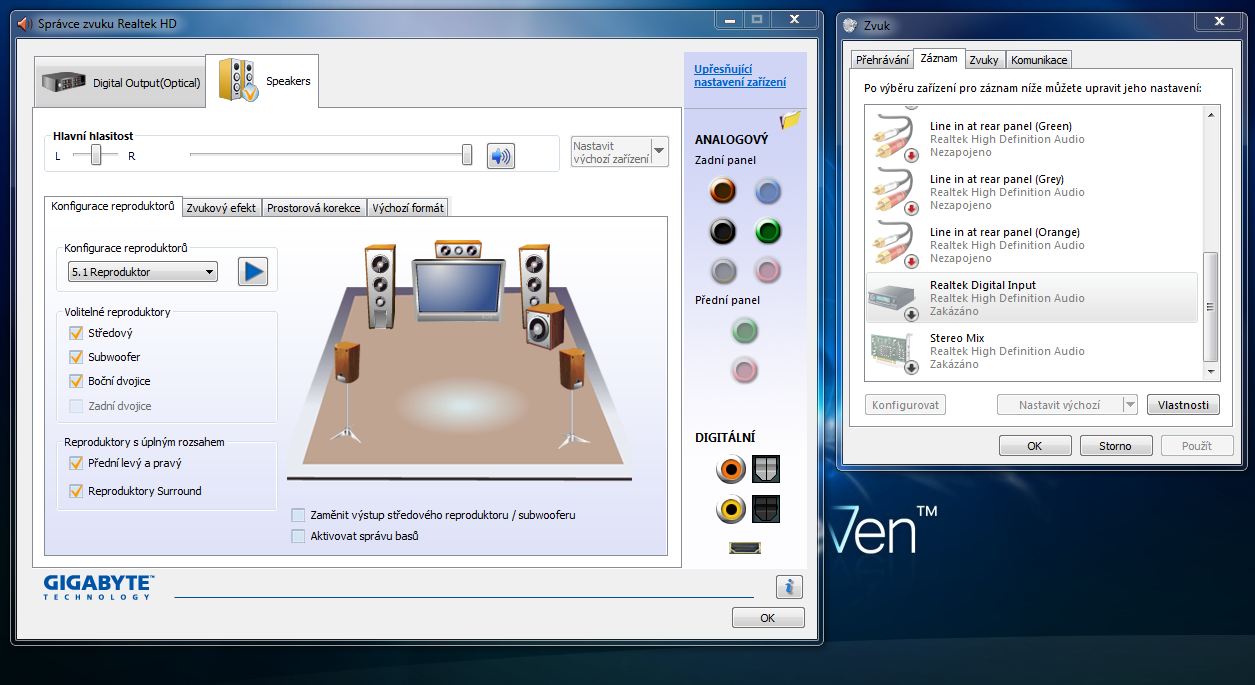Uncheck the Středový speaker checkbox
The height and width of the screenshot is (685, 1255).
(x=76, y=333)
